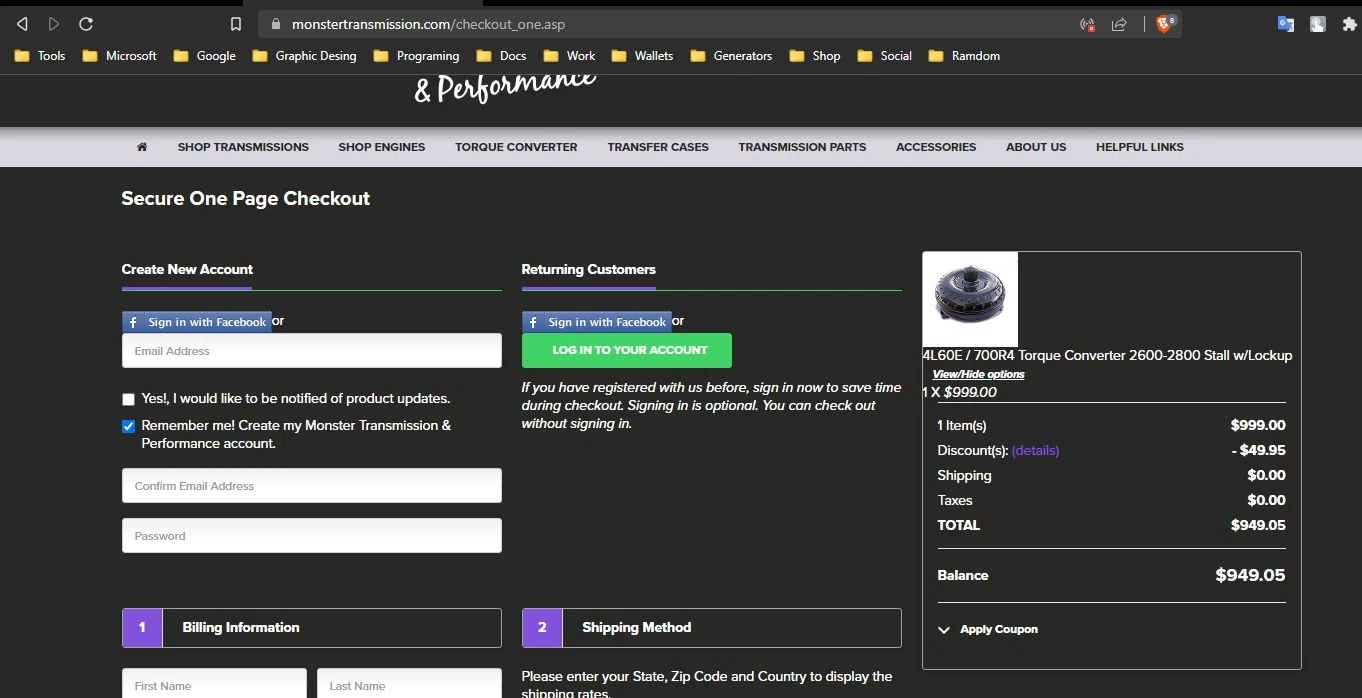Open the share icon in the address bar

(x=1119, y=24)
